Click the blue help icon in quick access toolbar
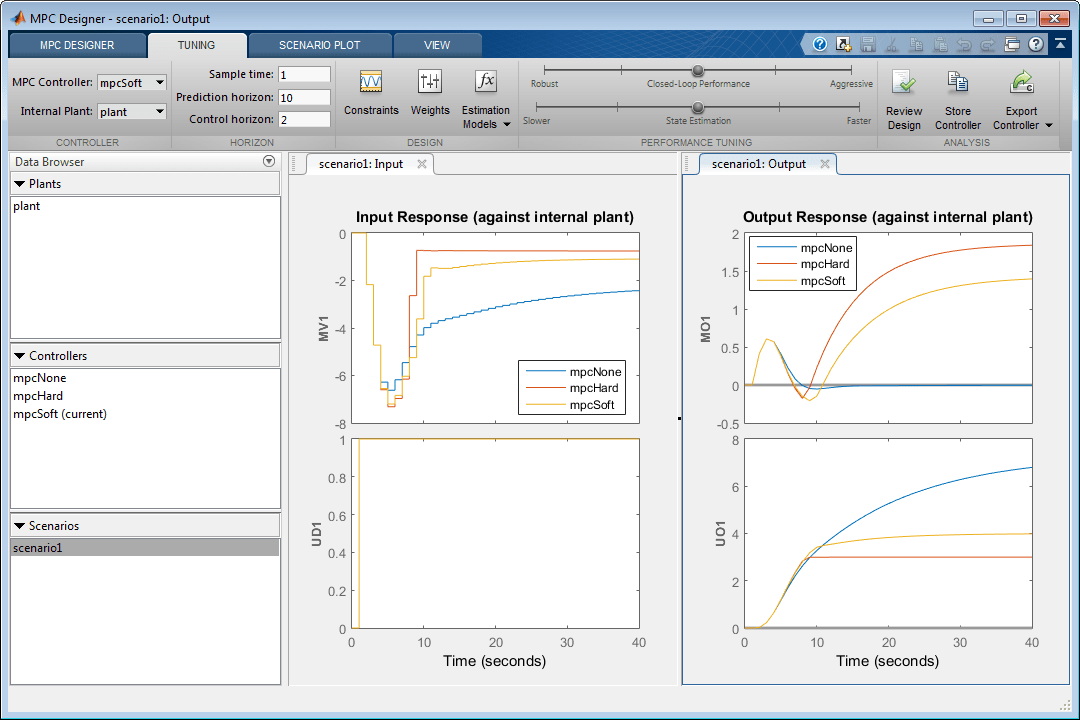Screen dimensions: 1080x720 pyautogui.click(x=820, y=44)
